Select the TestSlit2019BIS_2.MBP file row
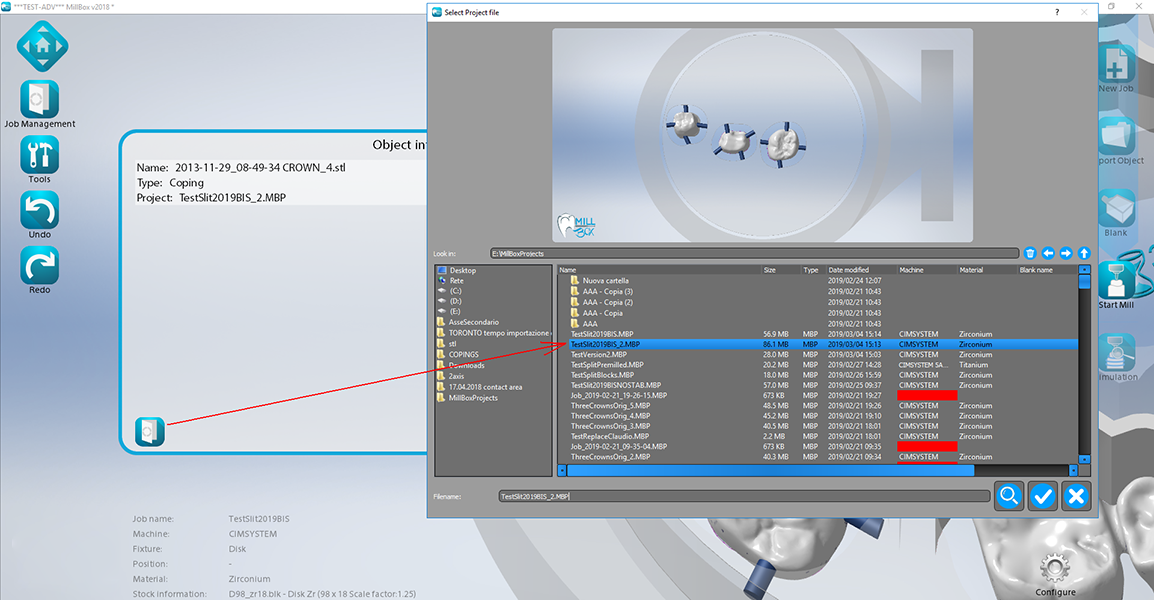 point(817,344)
